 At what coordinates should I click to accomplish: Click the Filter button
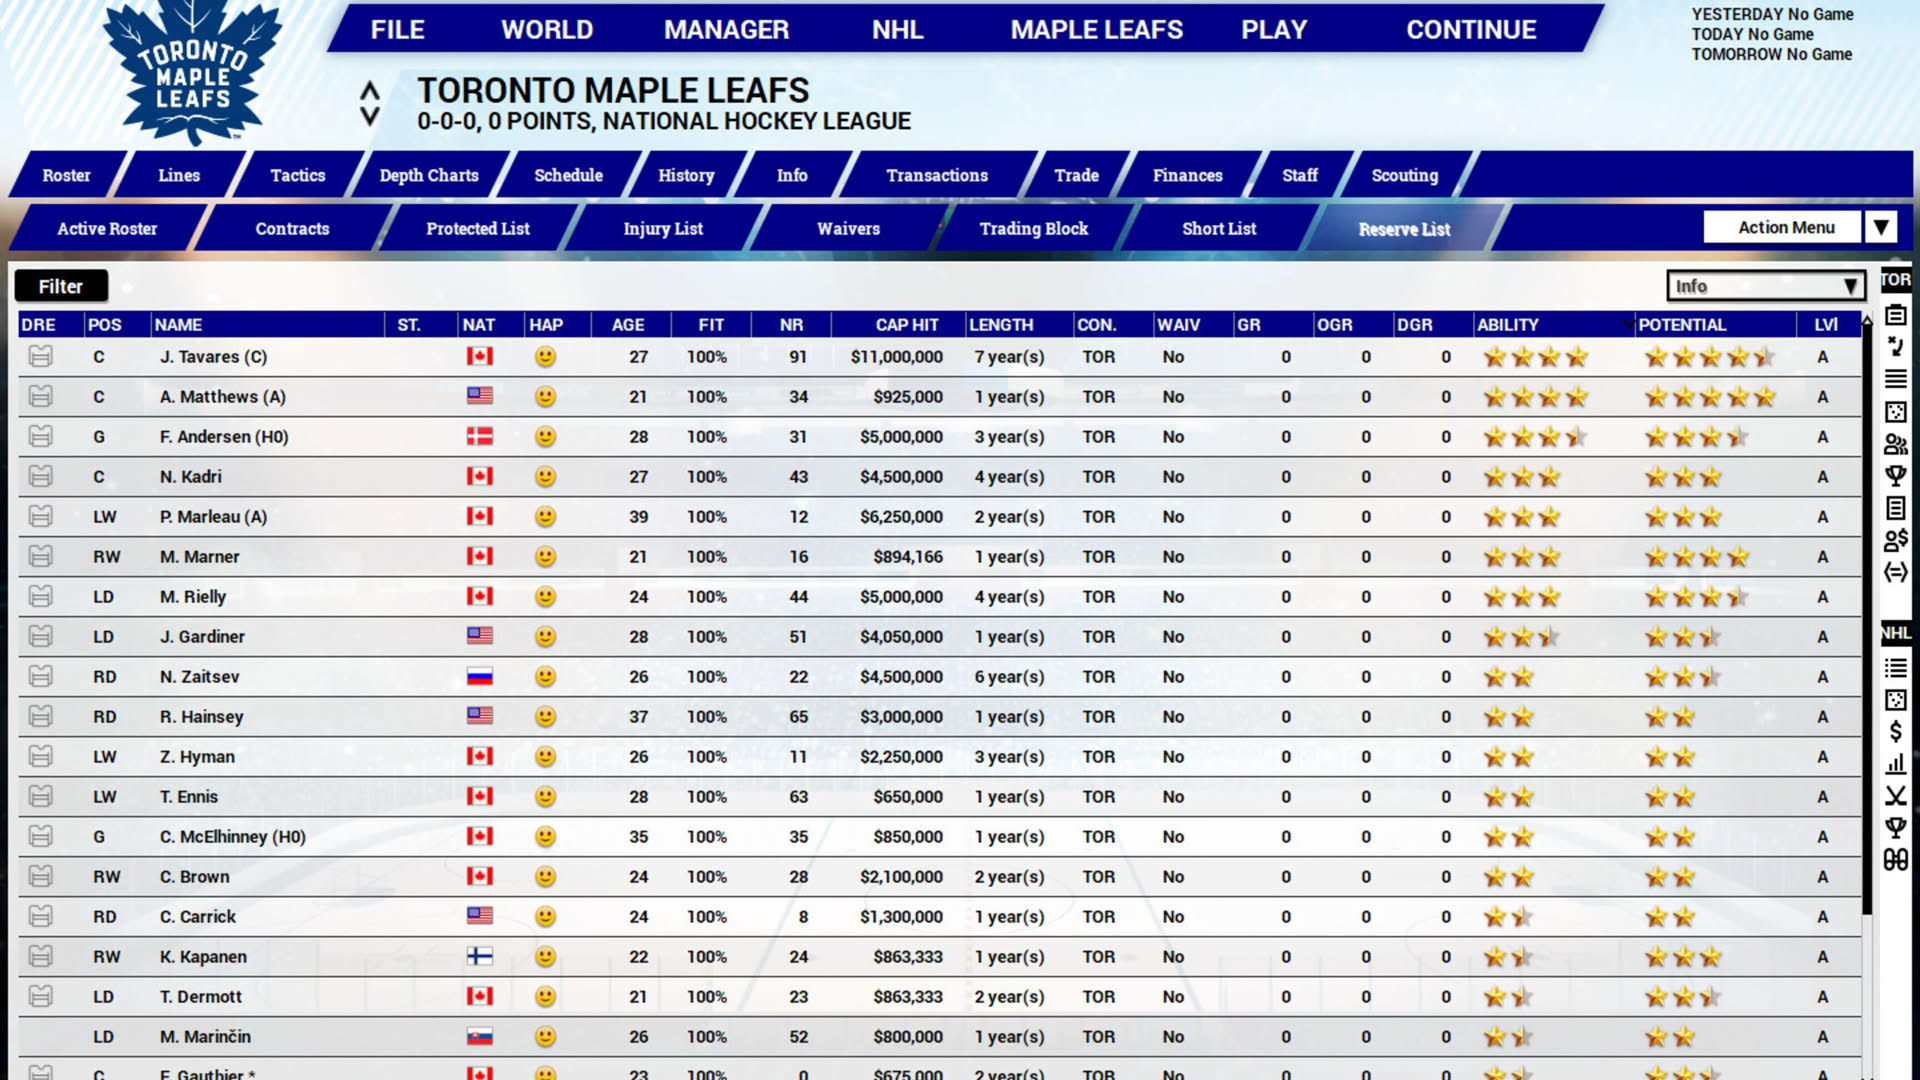[x=61, y=286]
